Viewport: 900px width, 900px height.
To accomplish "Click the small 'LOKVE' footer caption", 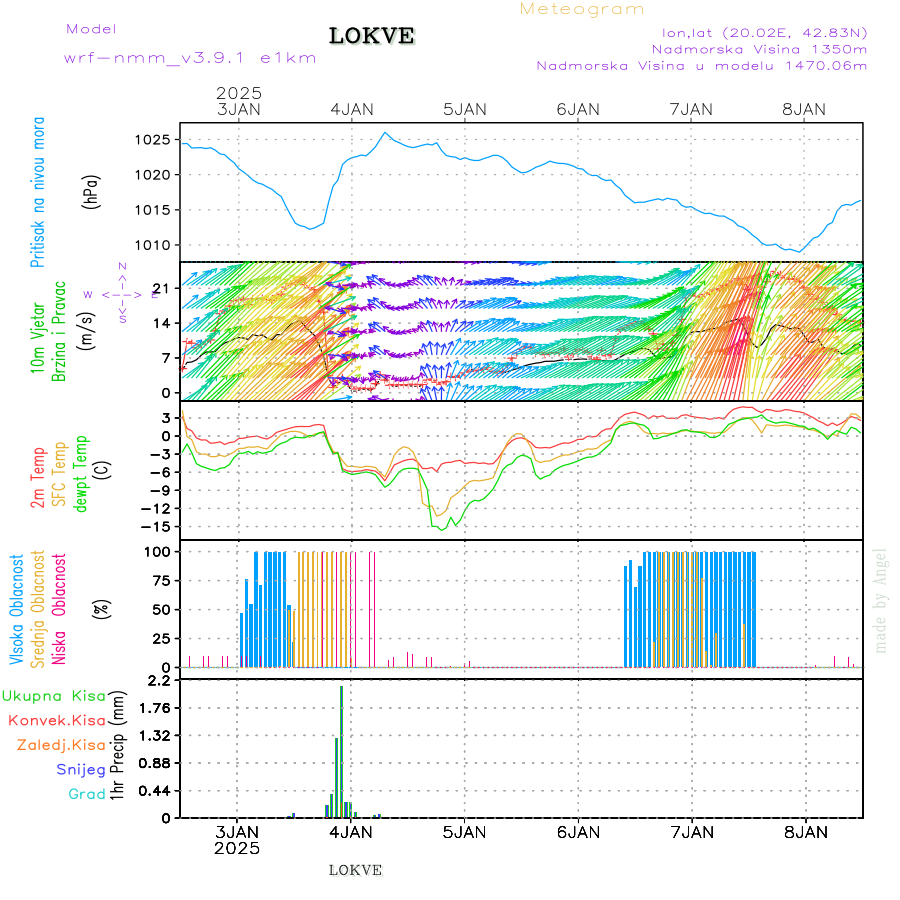I will [355, 870].
